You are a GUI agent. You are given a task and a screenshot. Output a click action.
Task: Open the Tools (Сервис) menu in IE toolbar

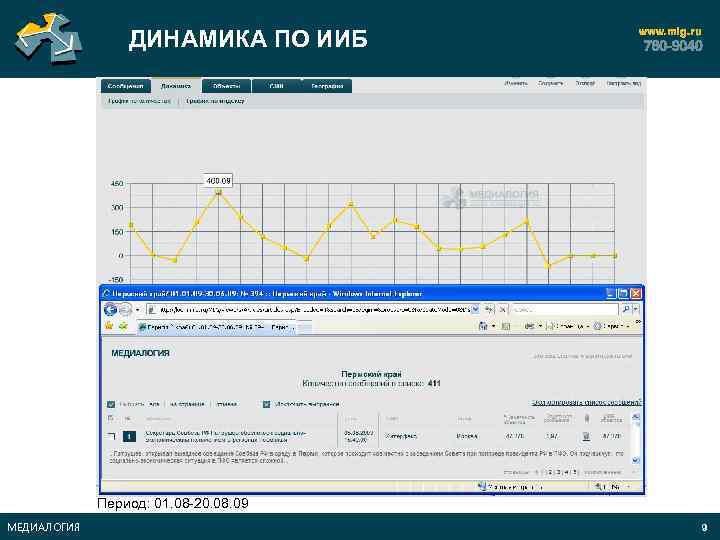coord(612,326)
